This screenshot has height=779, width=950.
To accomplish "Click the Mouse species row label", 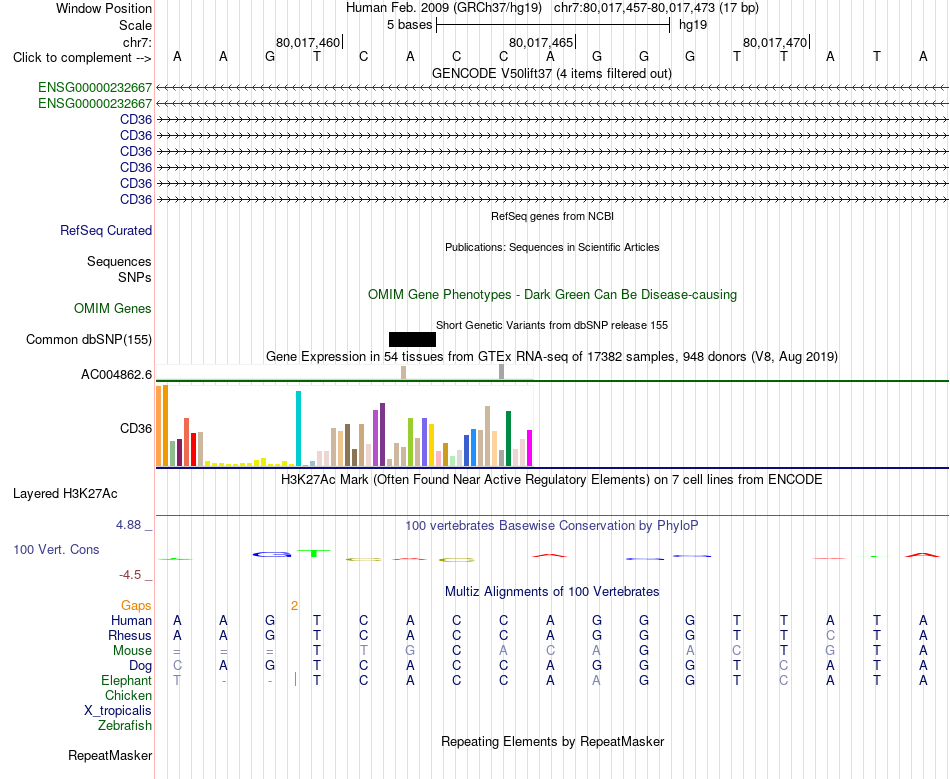I will coord(133,651).
